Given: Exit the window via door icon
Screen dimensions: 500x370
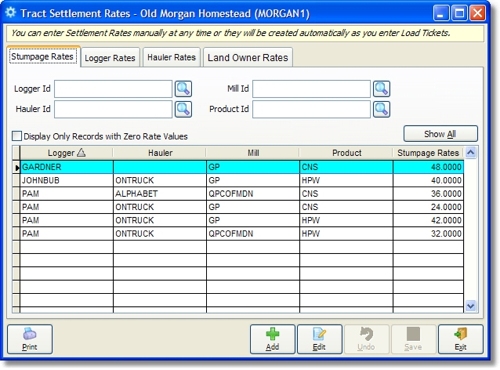Looking at the screenshot, I should 461,339.
